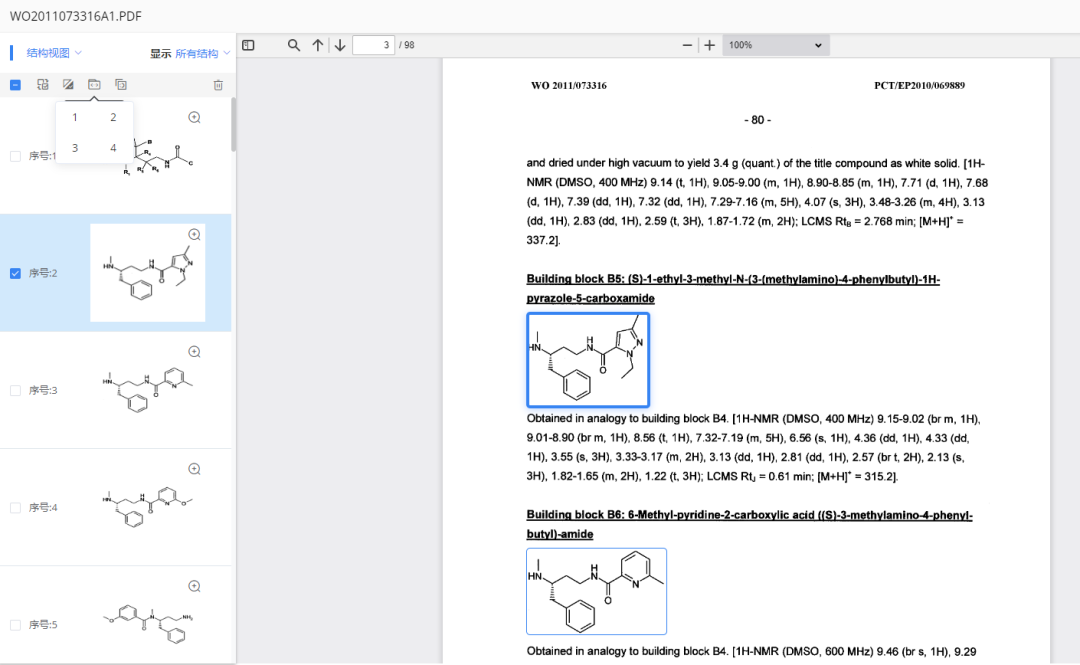Choose option 1 in the popup
This screenshot has height=665, width=1080.
click(x=75, y=117)
